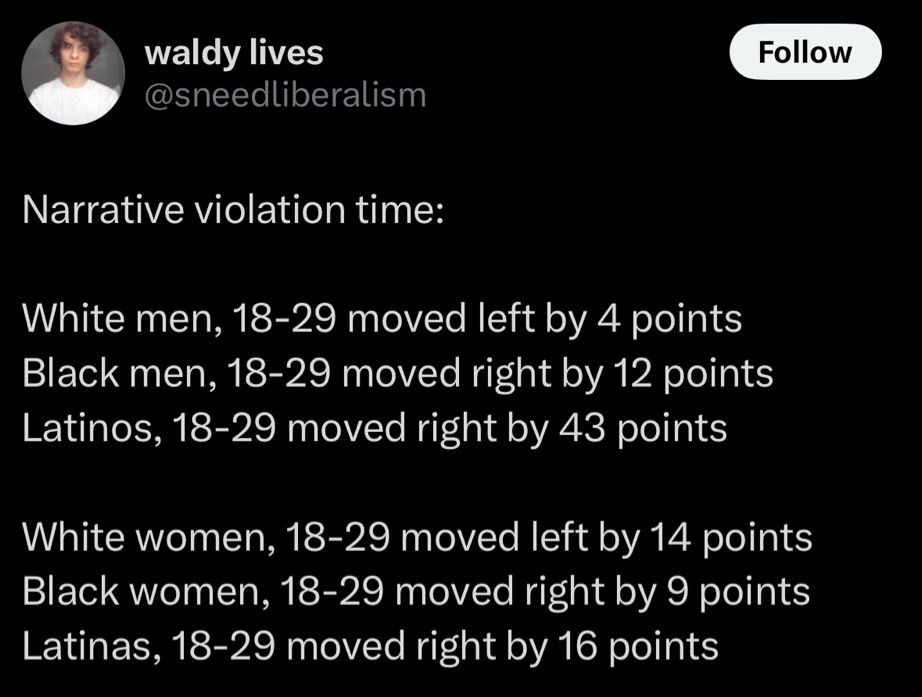Click the '4 points' text for White men
This screenshot has height=697, width=922.
tap(670, 318)
